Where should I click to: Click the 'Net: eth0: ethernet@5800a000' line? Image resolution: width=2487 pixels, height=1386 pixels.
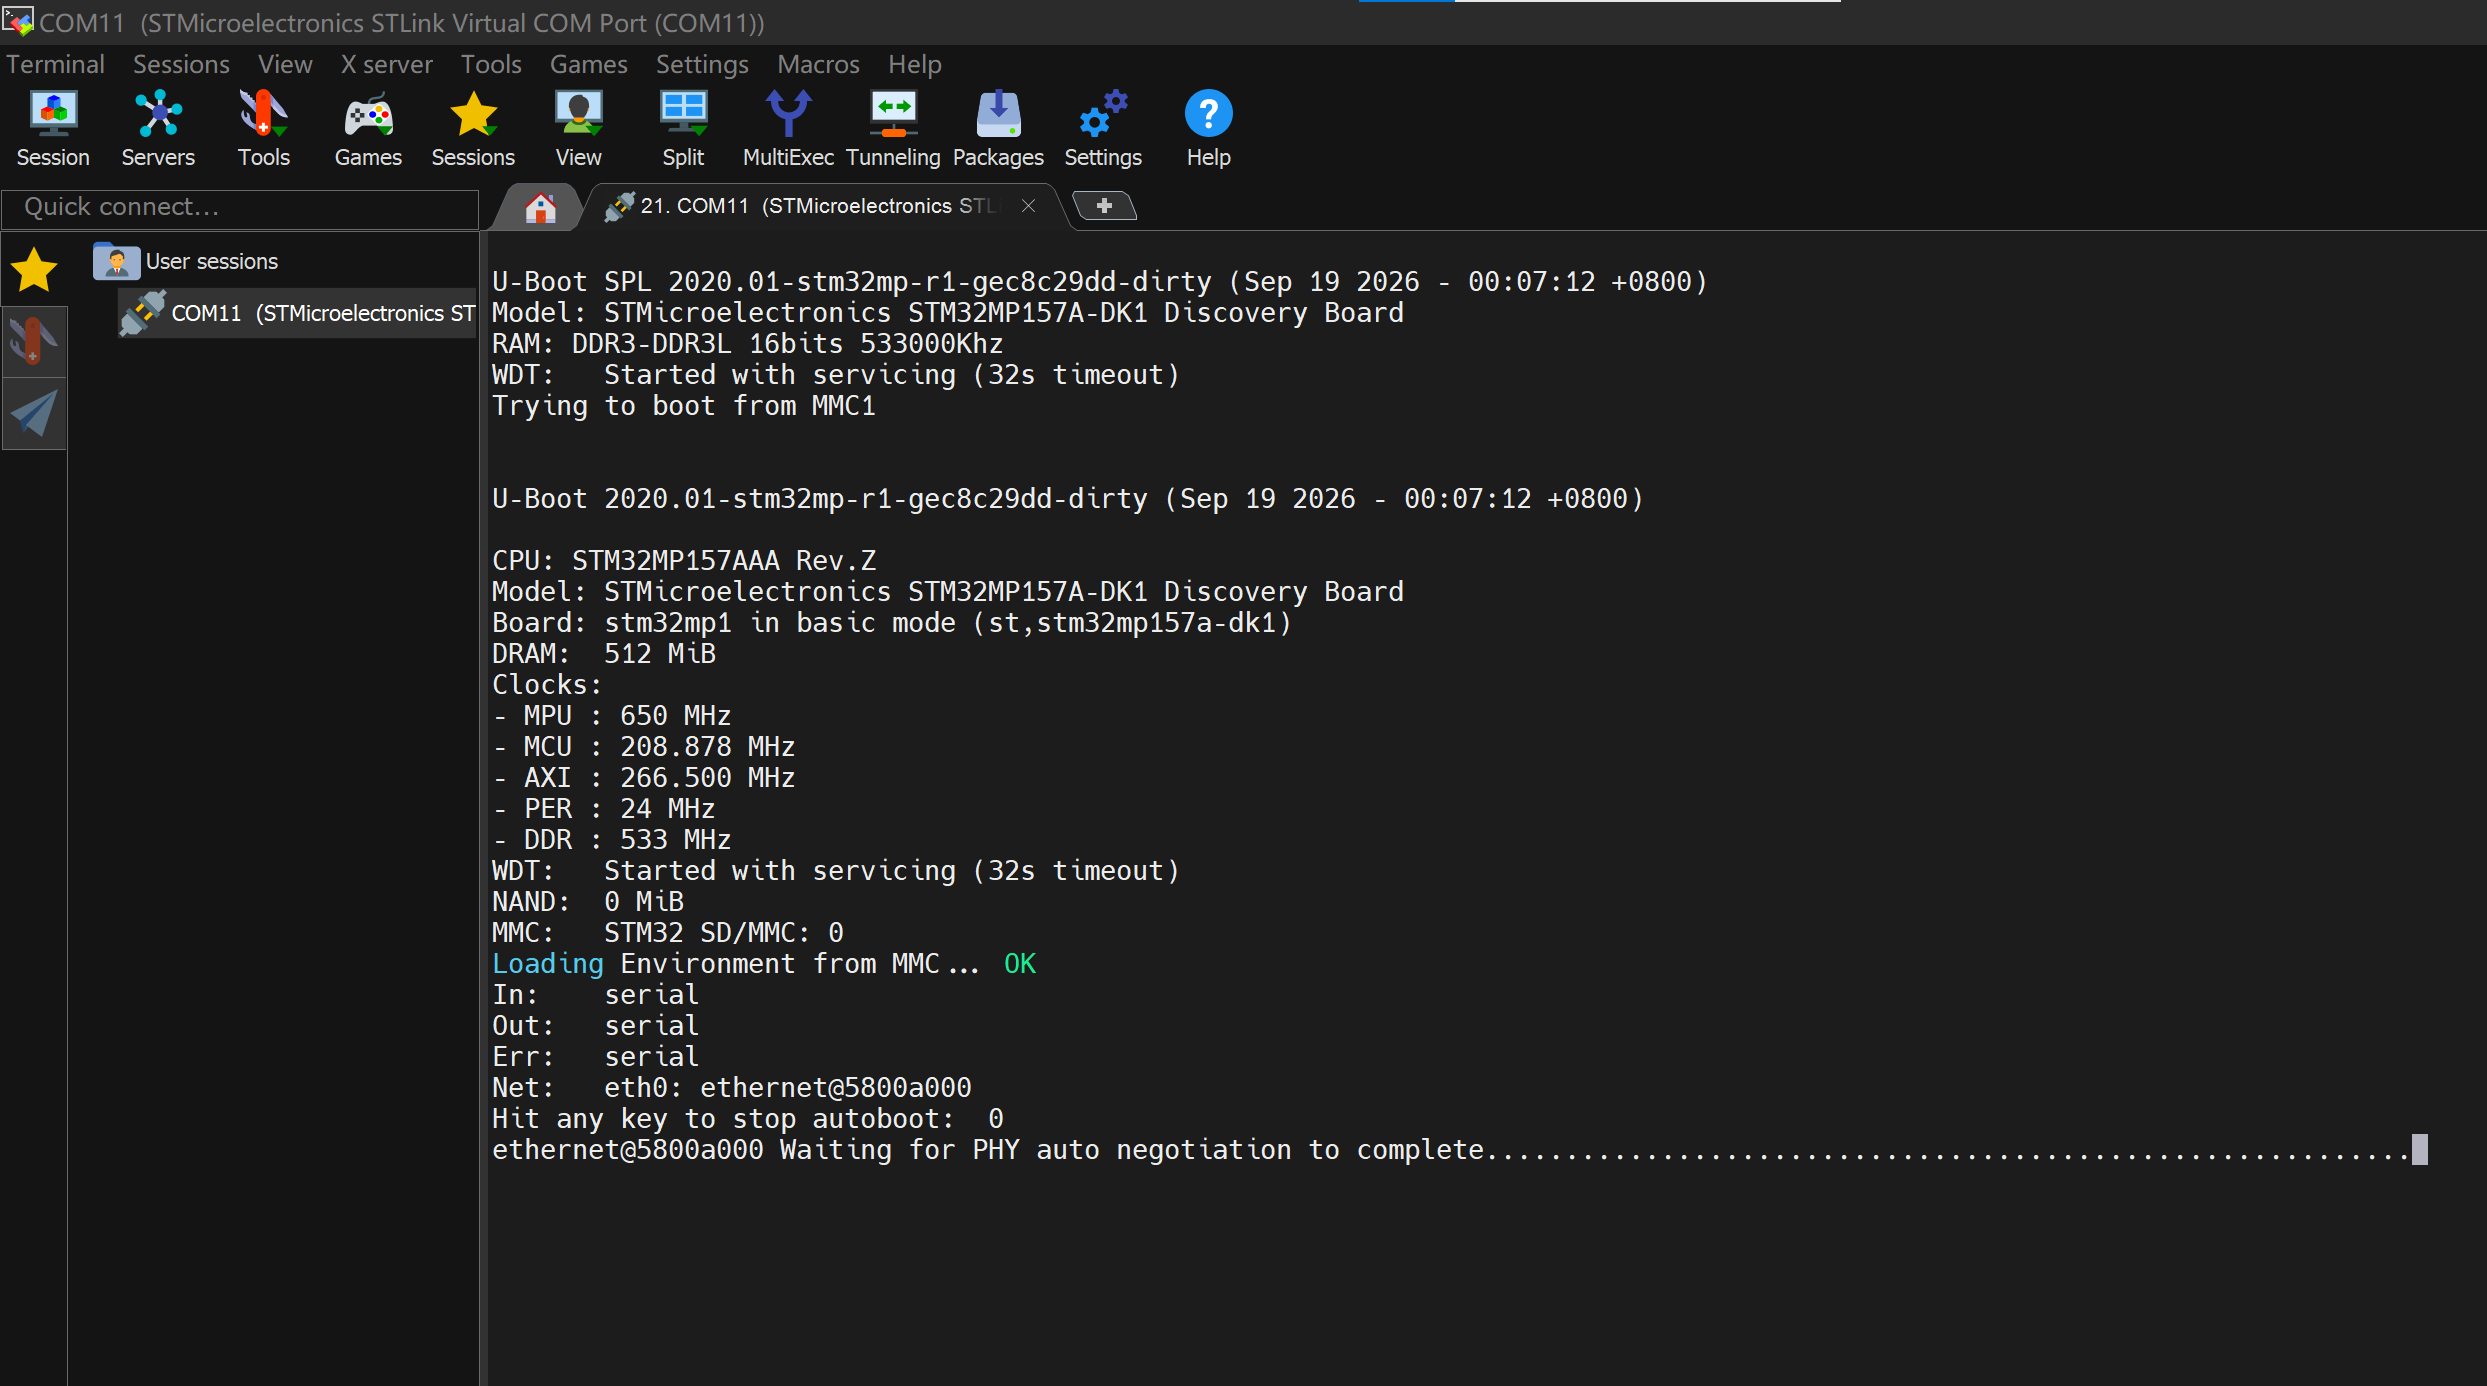click(732, 1088)
